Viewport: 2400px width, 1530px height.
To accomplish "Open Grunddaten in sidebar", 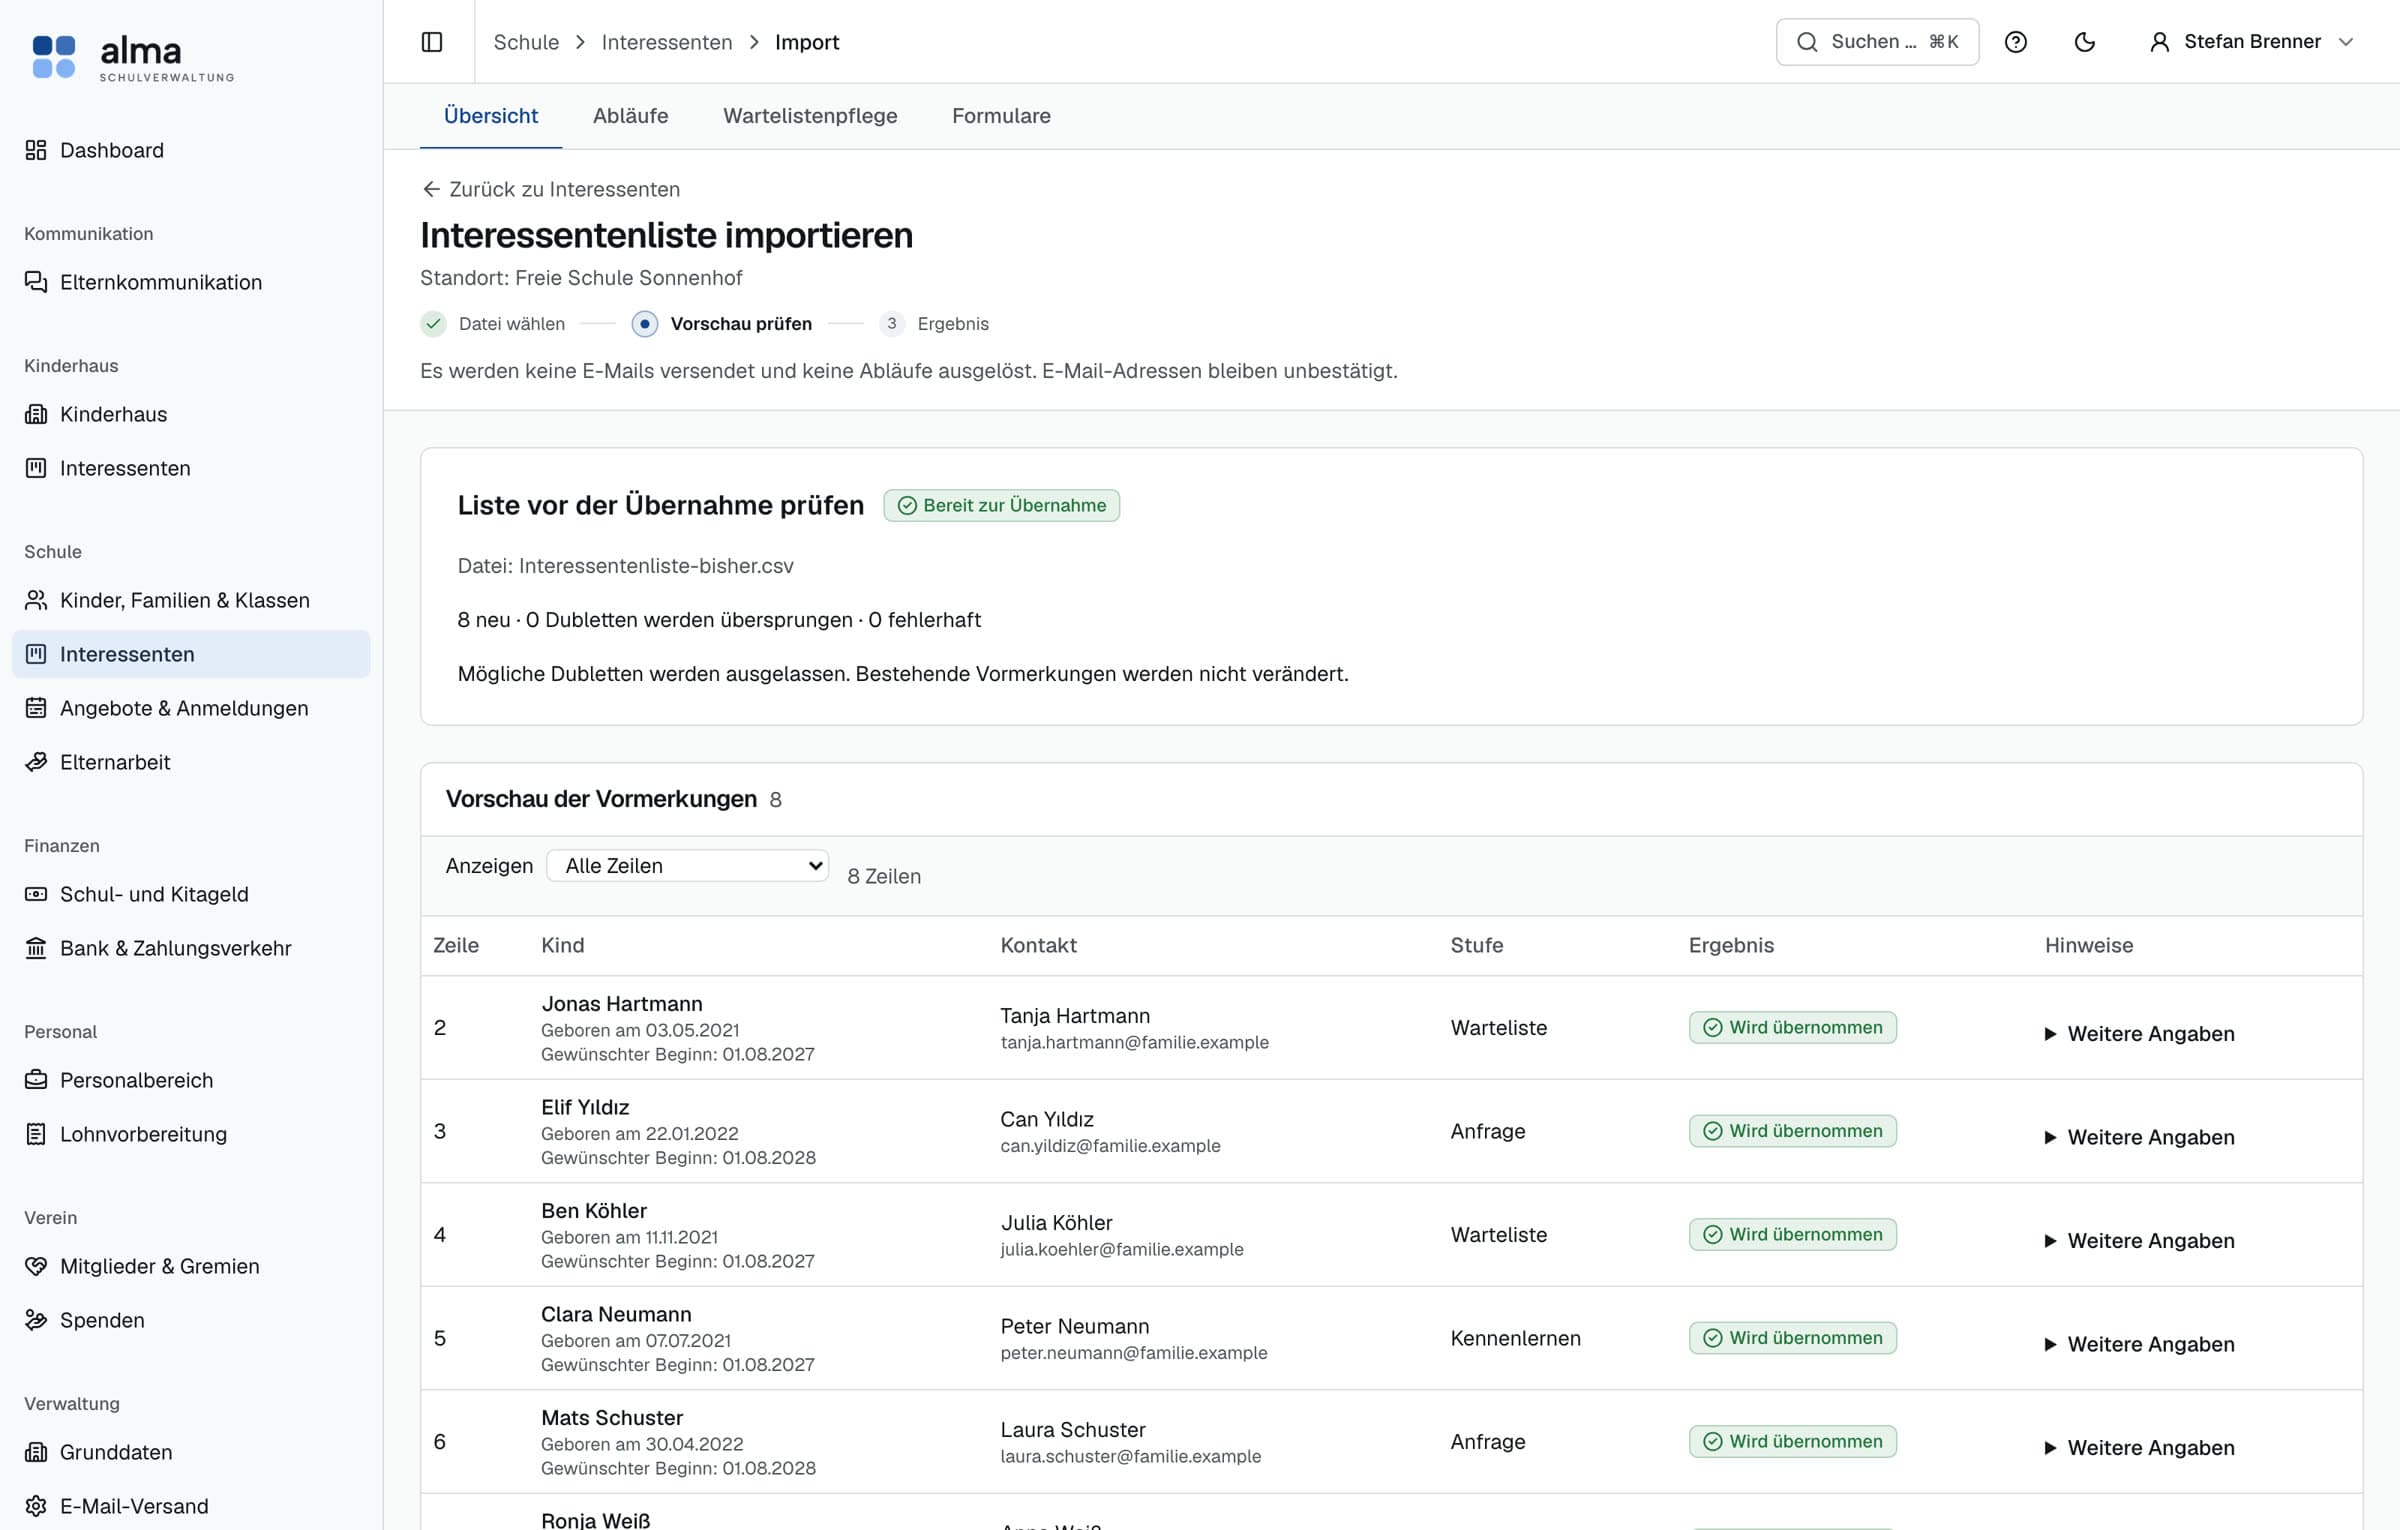I will point(191,1452).
